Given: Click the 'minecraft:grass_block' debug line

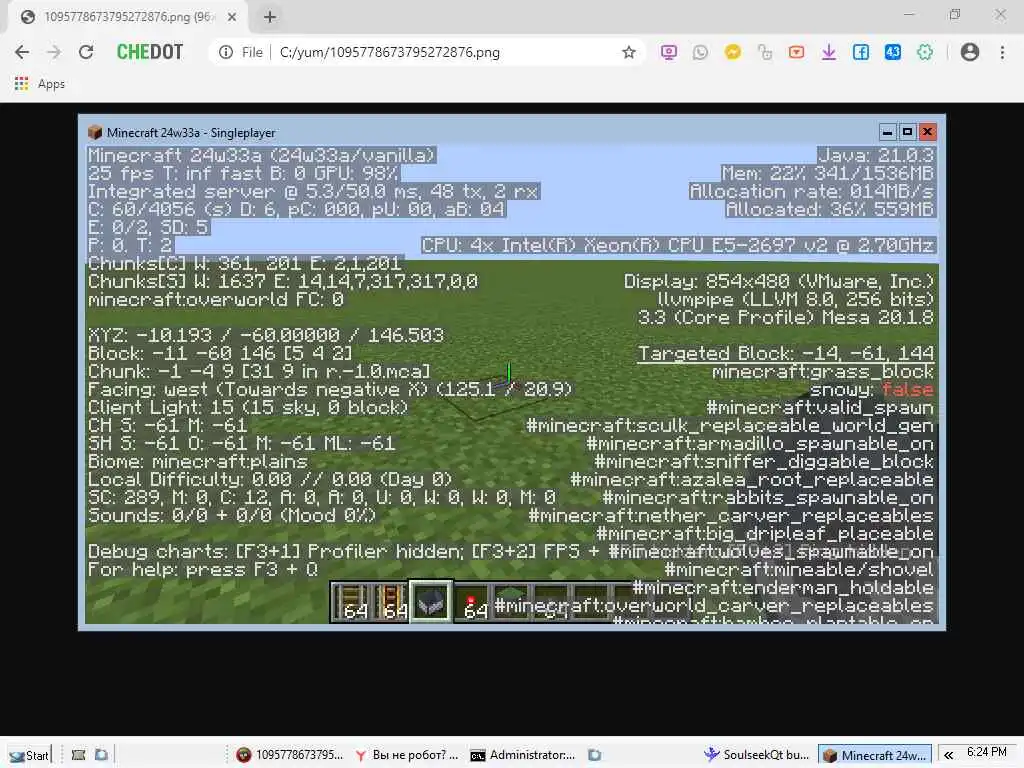Looking at the screenshot, I should point(823,372).
